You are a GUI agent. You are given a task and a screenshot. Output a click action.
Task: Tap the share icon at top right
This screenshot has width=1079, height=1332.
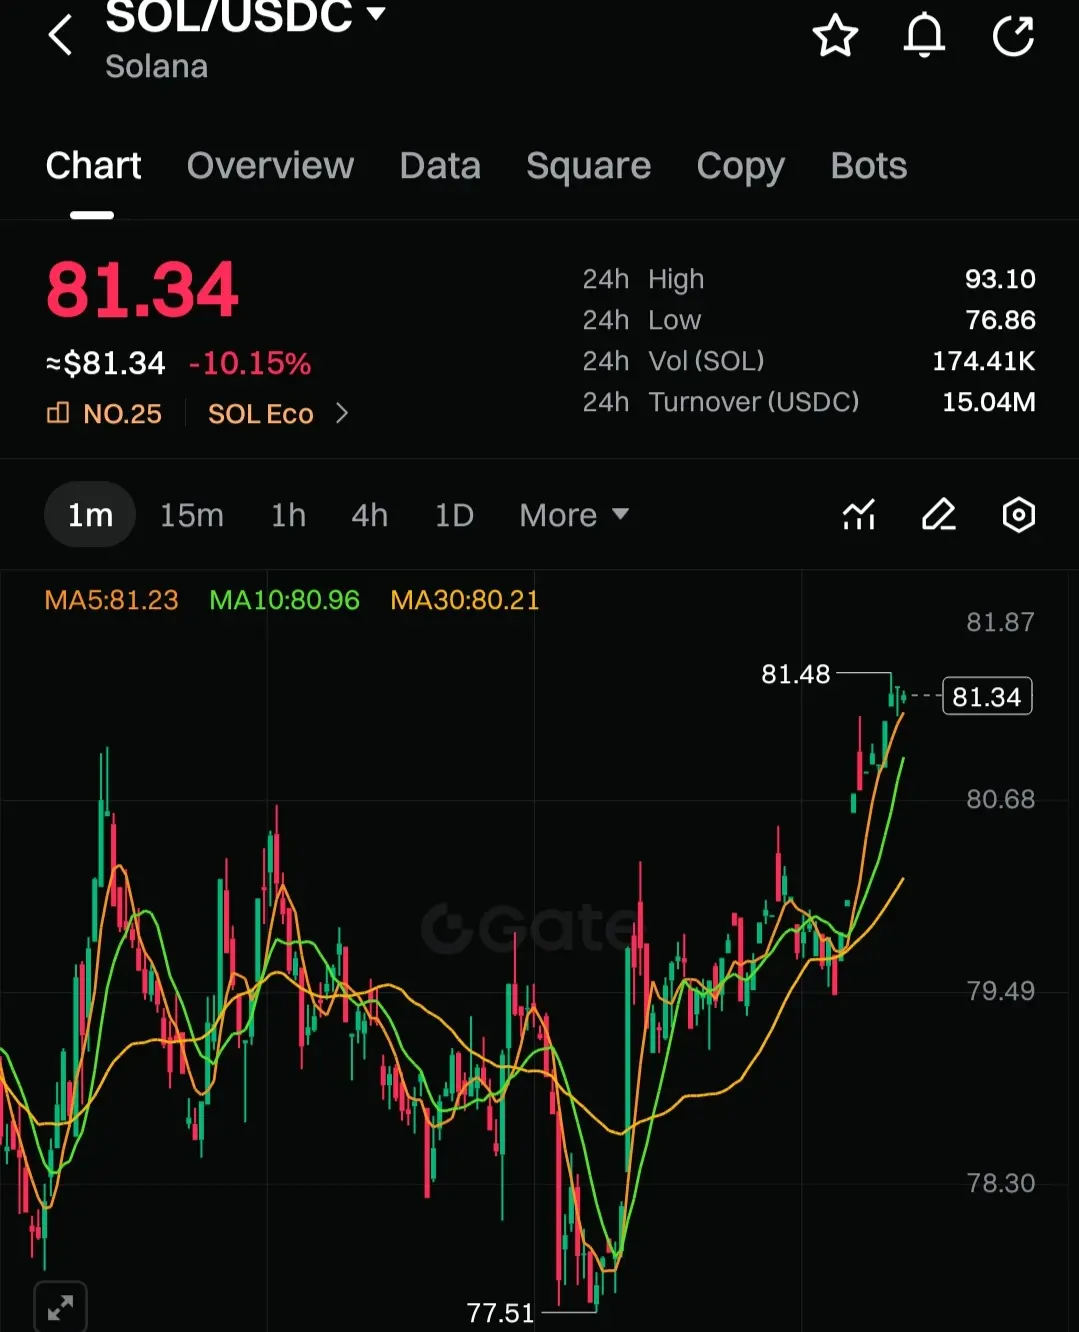pos(1013,36)
